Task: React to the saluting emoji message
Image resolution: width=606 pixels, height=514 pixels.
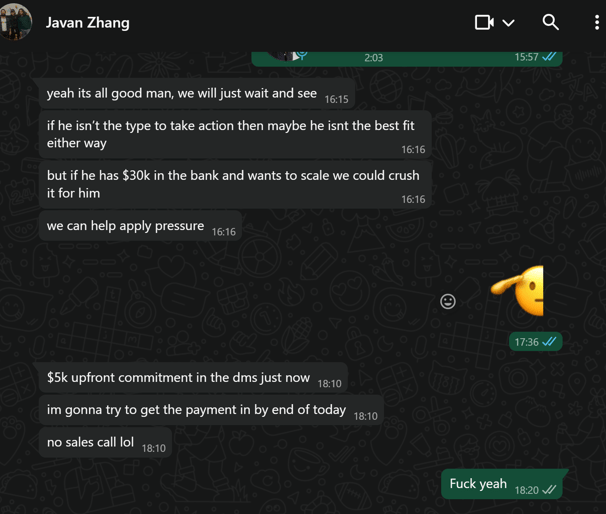Action: pyautogui.click(x=448, y=301)
